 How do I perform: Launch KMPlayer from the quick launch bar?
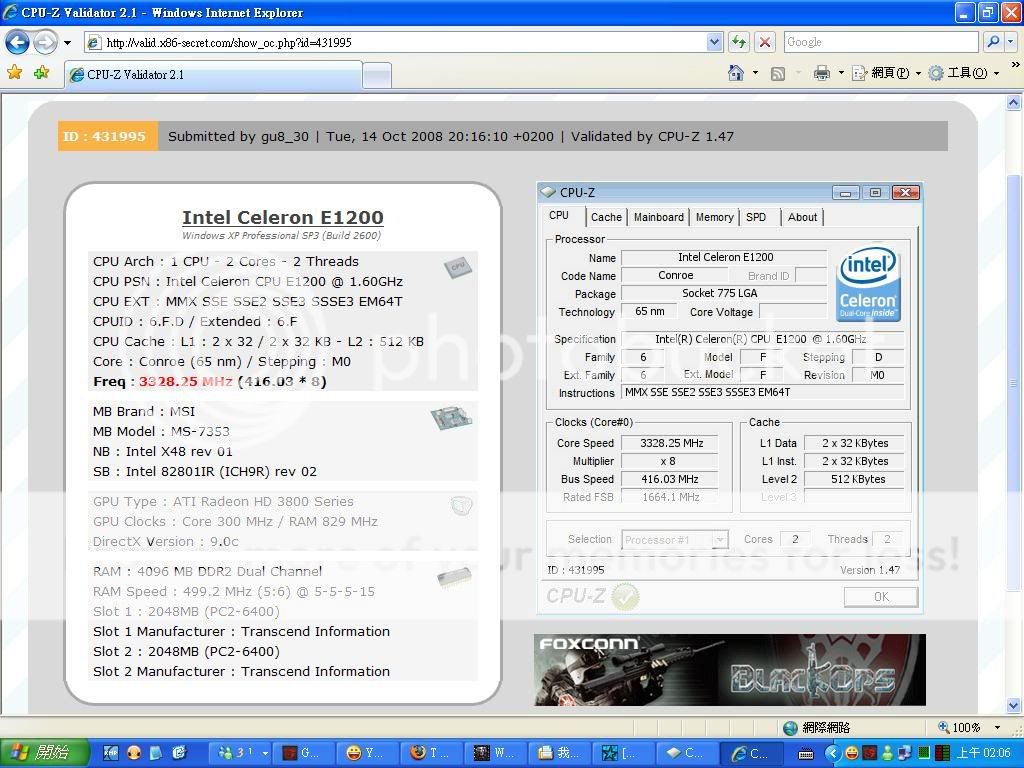tap(110, 753)
